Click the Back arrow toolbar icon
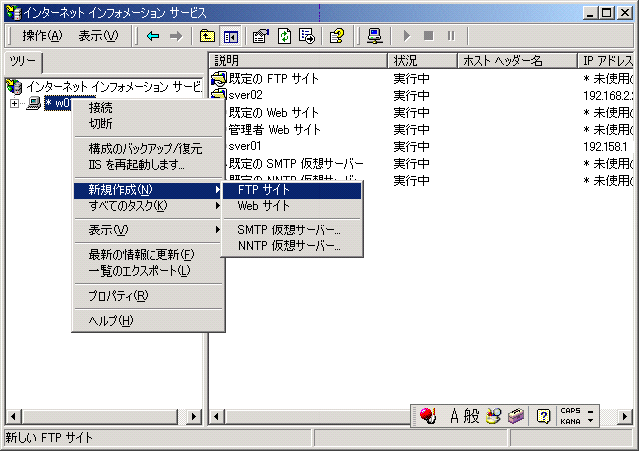This screenshot has height=451, width=639. tap(153, 36)
